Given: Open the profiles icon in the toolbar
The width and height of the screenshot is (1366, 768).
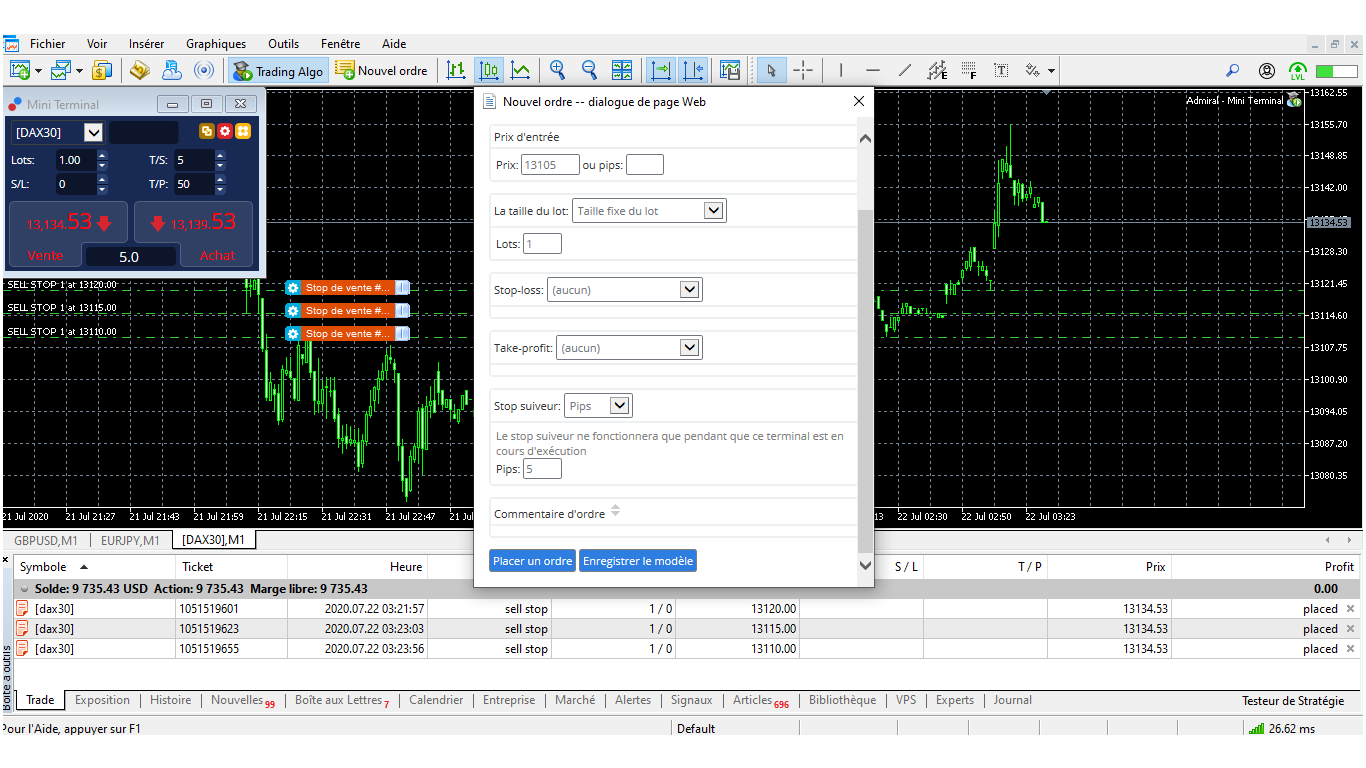Looking at the screenshot, I should click(x=62, y=70).
